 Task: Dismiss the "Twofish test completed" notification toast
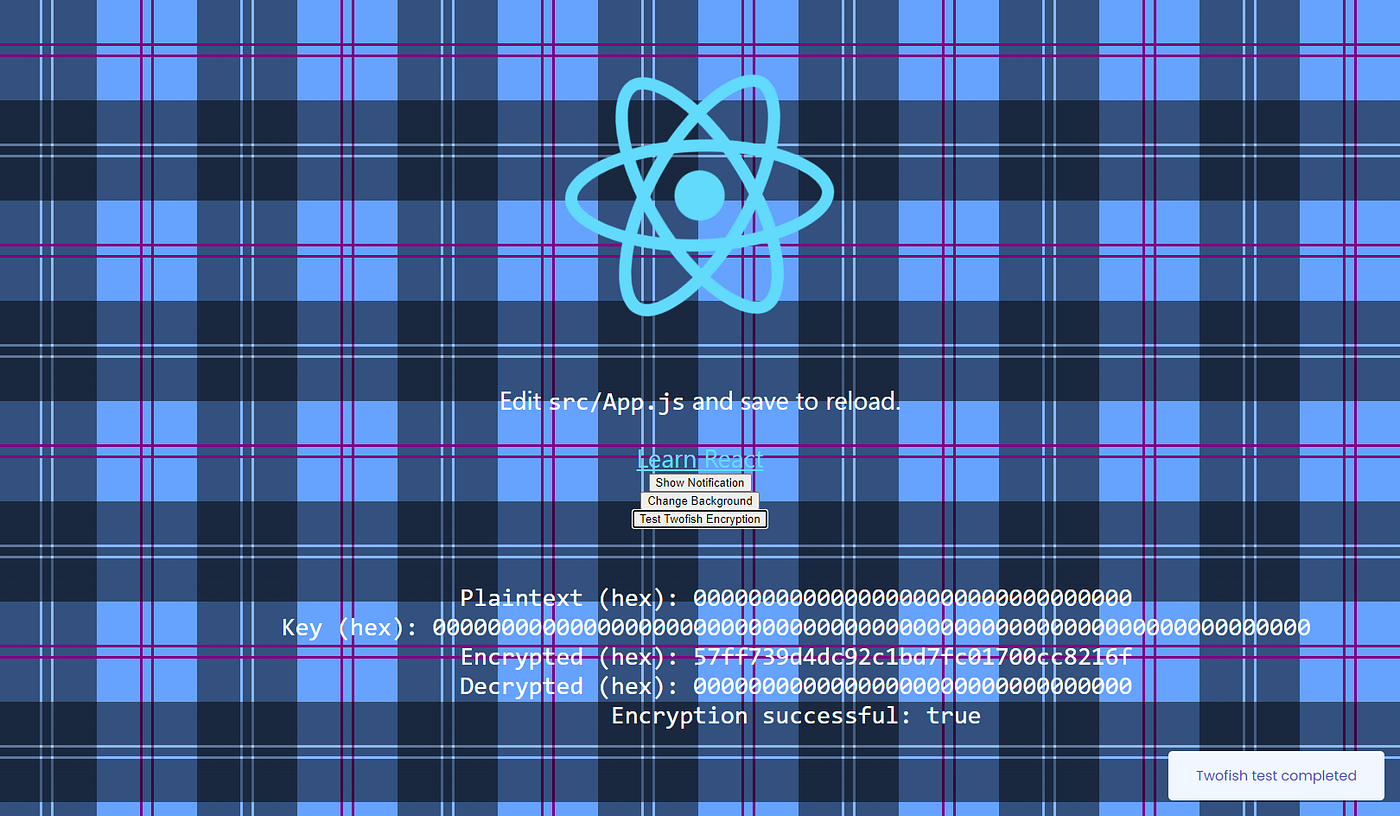1276,775
